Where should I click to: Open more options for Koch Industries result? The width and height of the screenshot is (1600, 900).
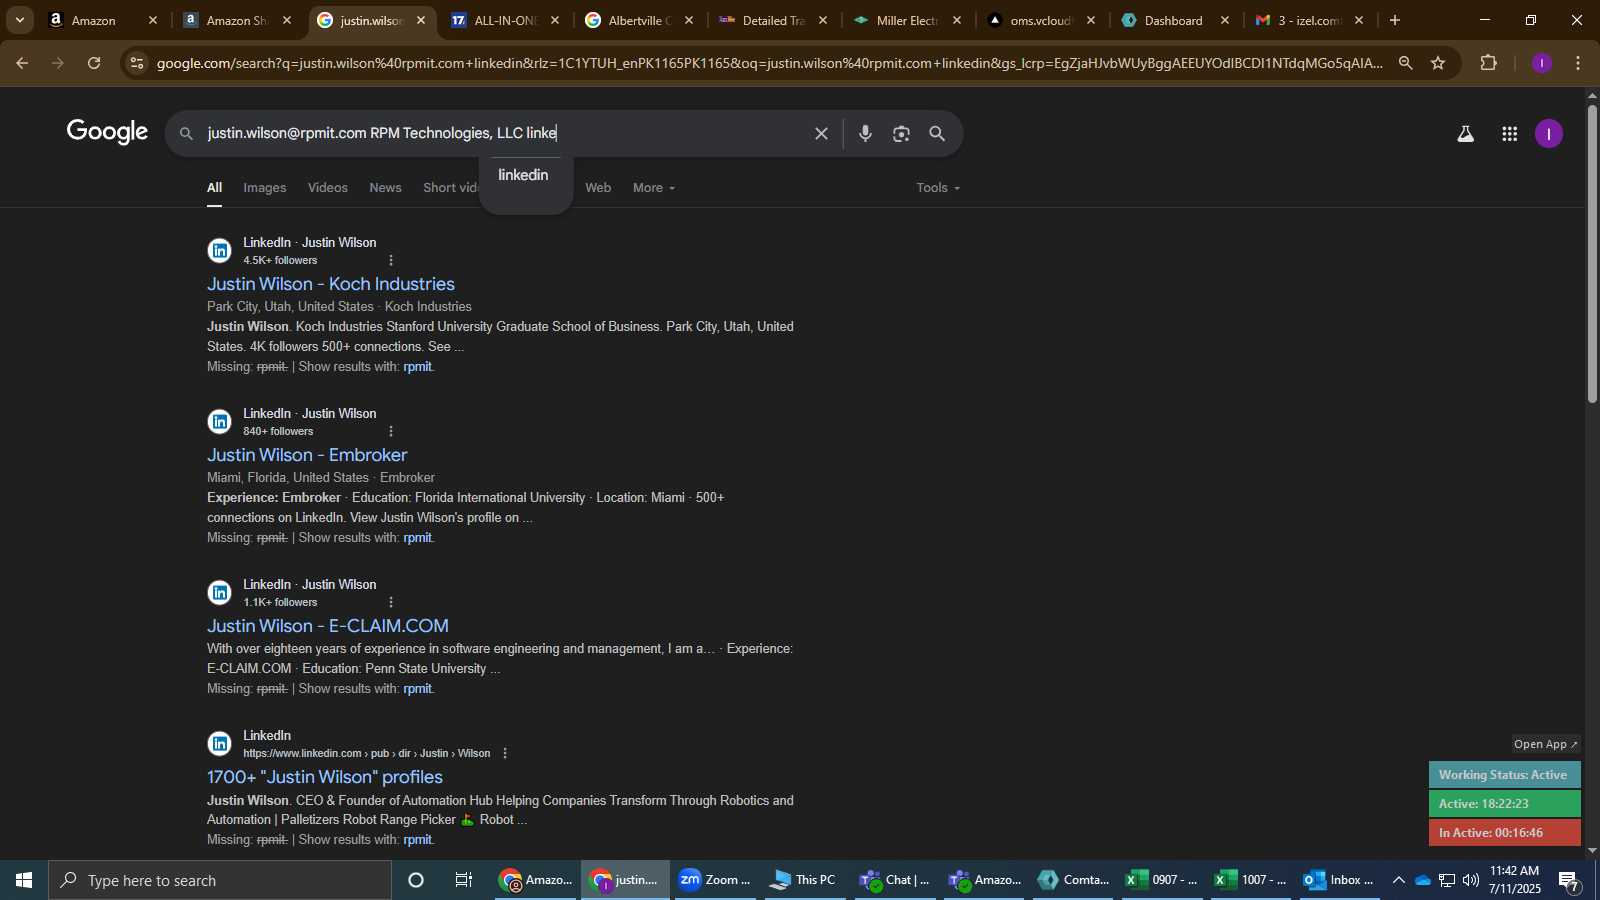click(391, 260)
